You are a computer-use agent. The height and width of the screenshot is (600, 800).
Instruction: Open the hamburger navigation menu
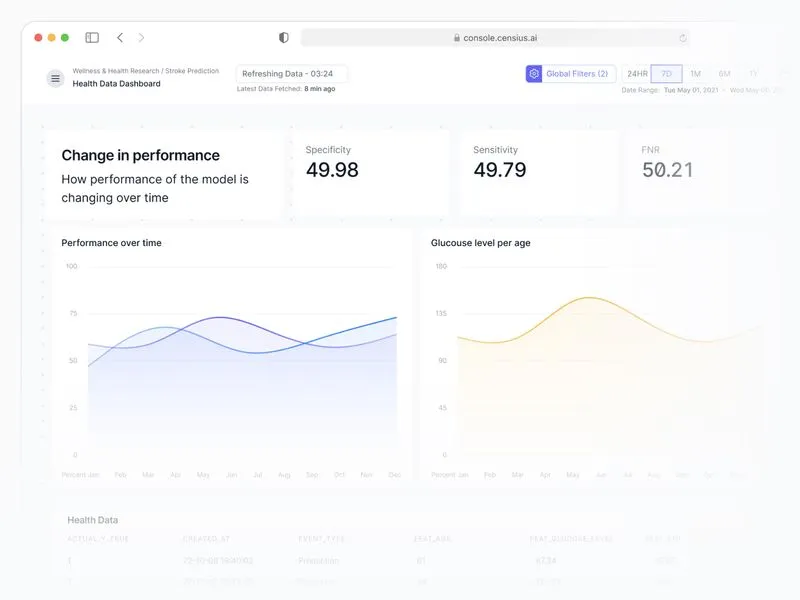pos(56,79)
